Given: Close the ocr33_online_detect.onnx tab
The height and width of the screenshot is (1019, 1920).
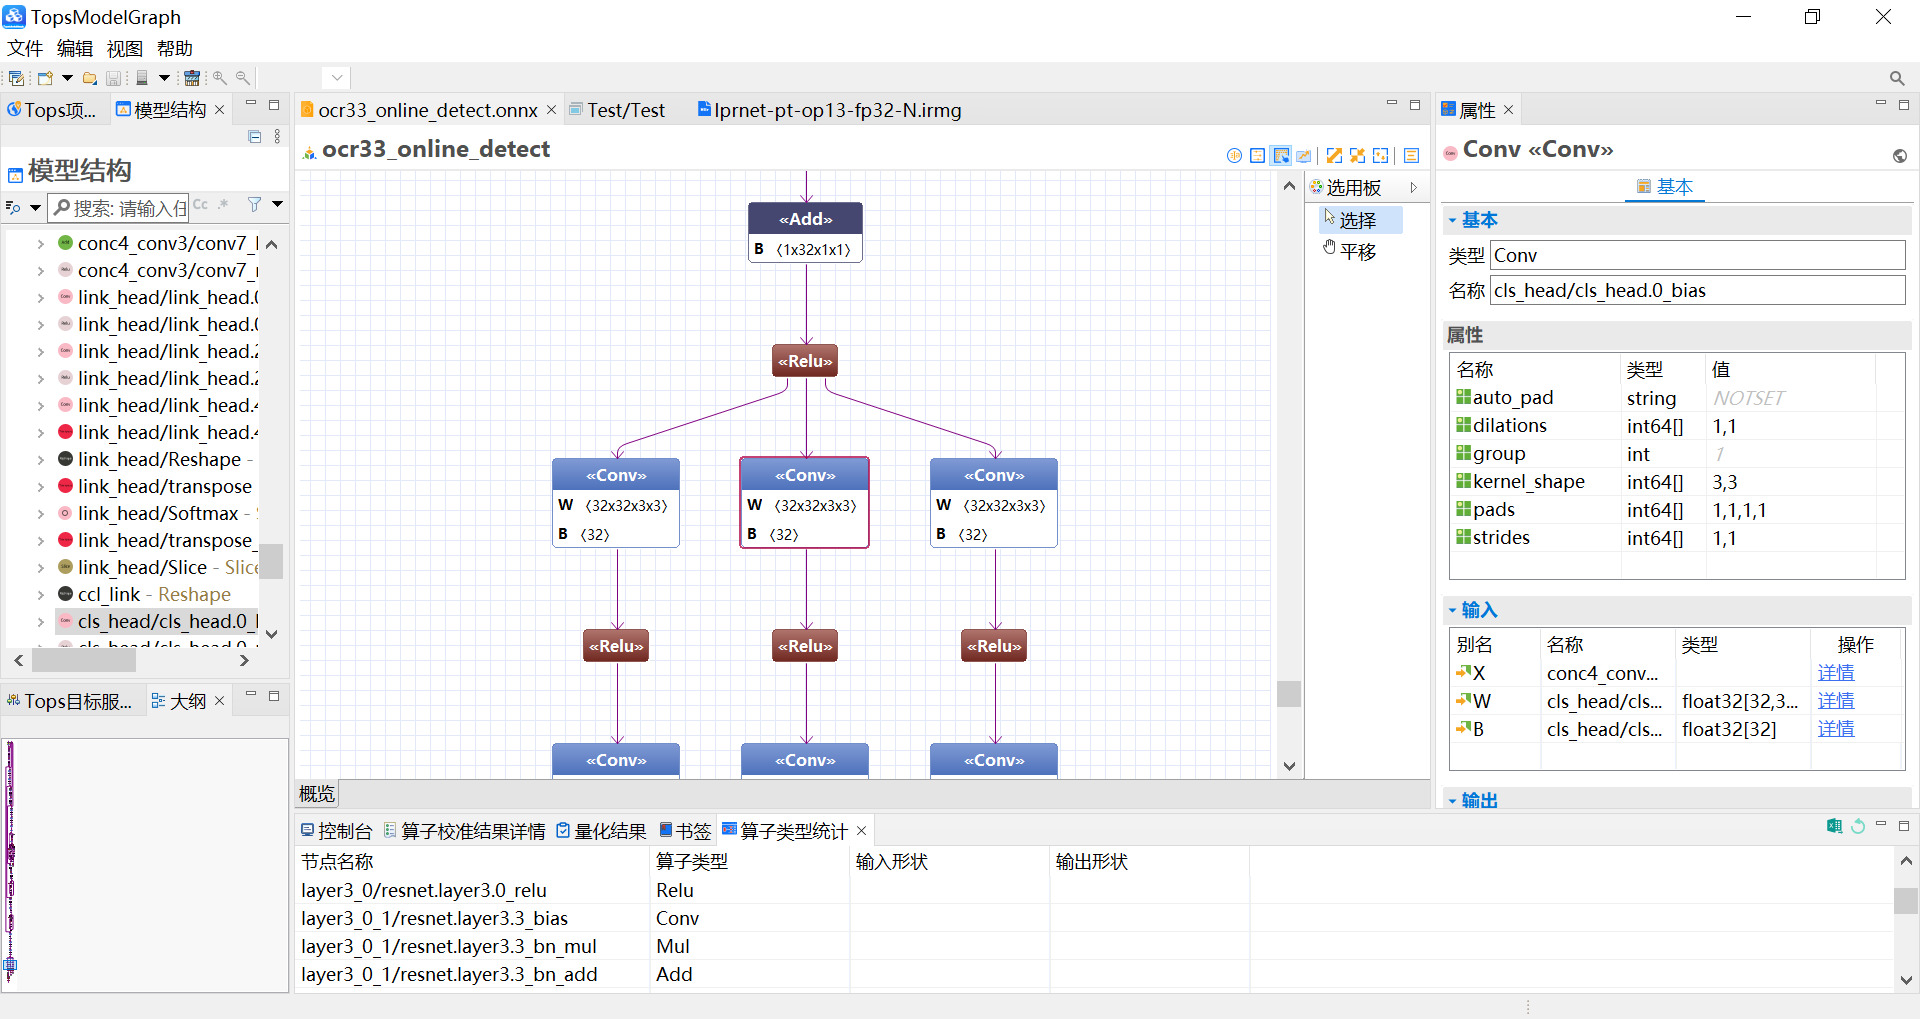Looking at the screenshot, I should click(551, 110).
